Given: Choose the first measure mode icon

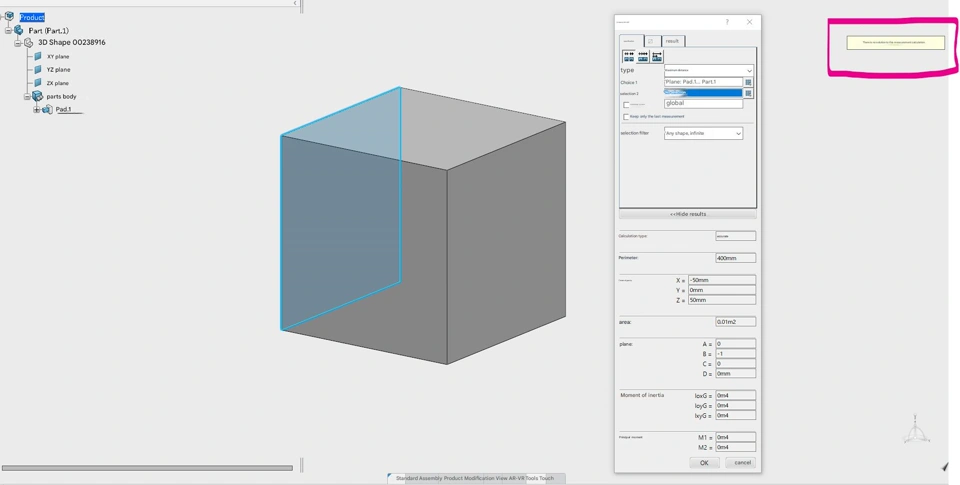Looking at the screenshot, I should click(629, 56).
